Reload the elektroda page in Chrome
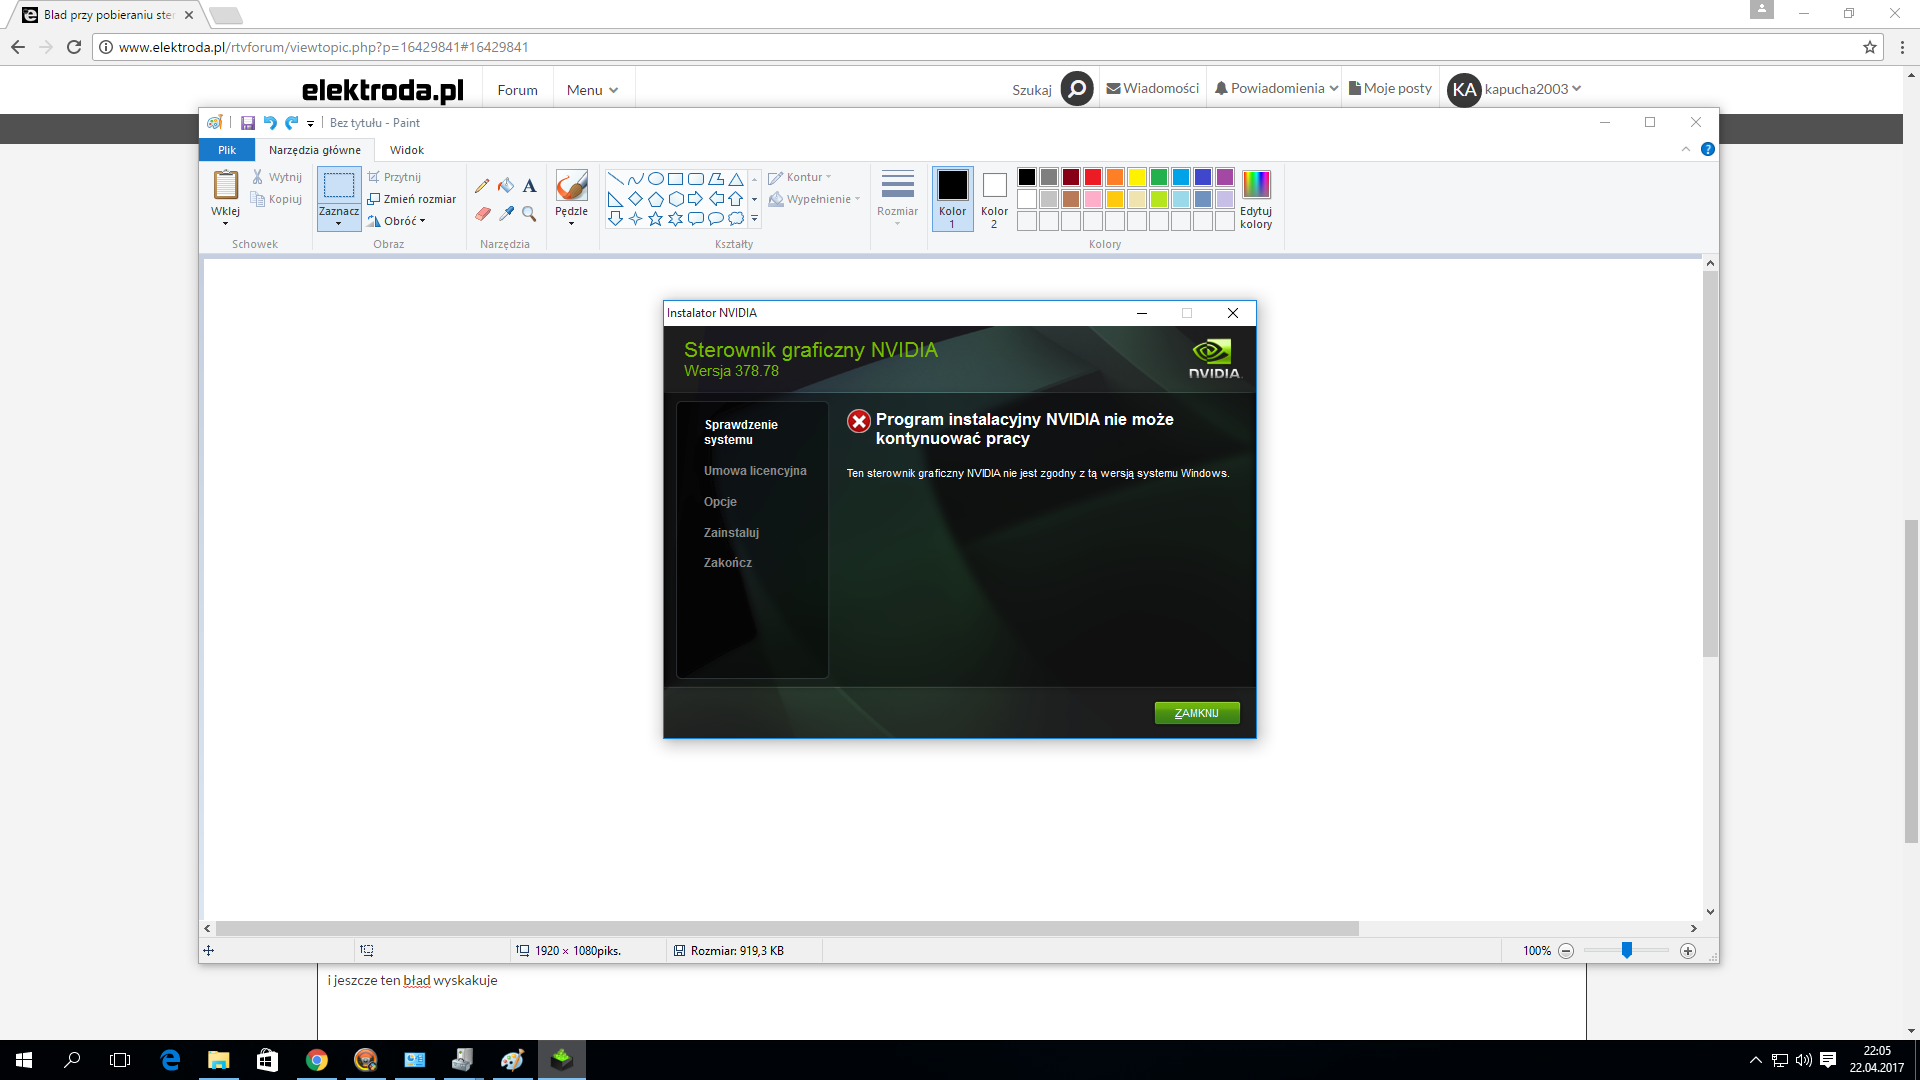The image size is (1920, 1080). point(74,47)
